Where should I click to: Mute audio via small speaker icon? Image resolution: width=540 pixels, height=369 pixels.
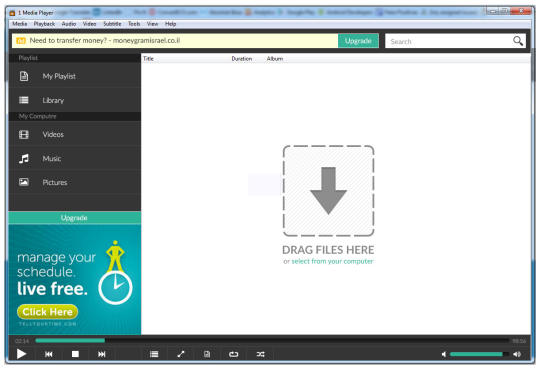point(444,354)
